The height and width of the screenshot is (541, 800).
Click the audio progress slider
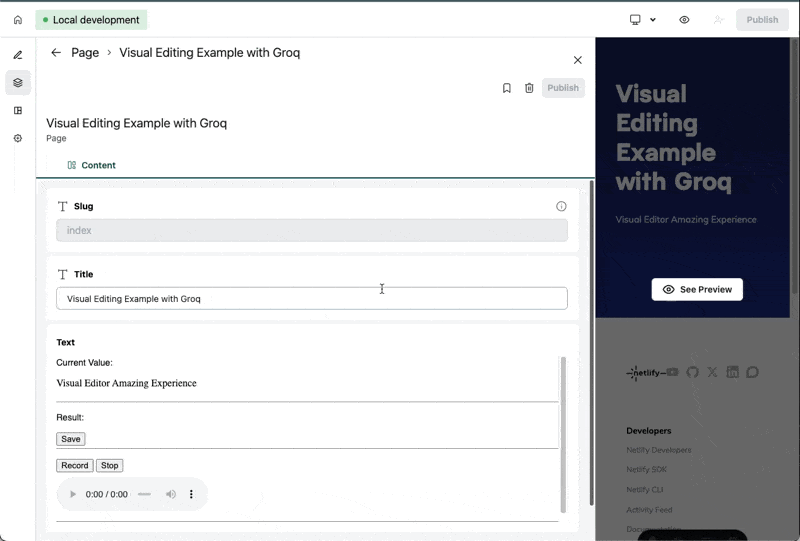[x=144, y=494]
